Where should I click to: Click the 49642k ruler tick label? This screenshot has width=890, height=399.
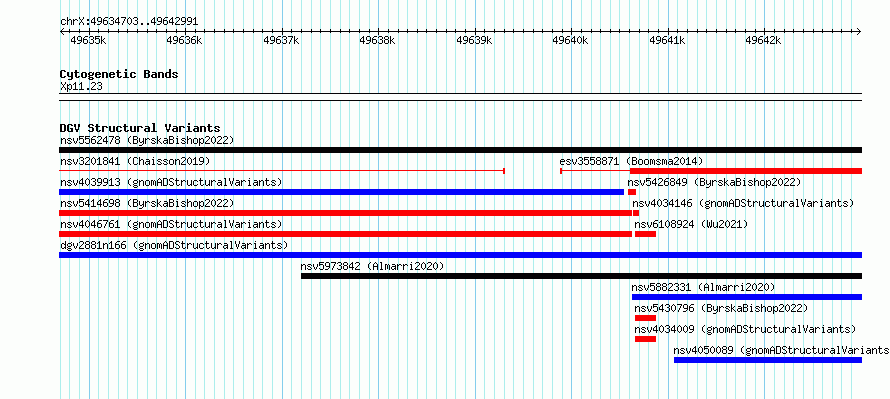point(763,40)
